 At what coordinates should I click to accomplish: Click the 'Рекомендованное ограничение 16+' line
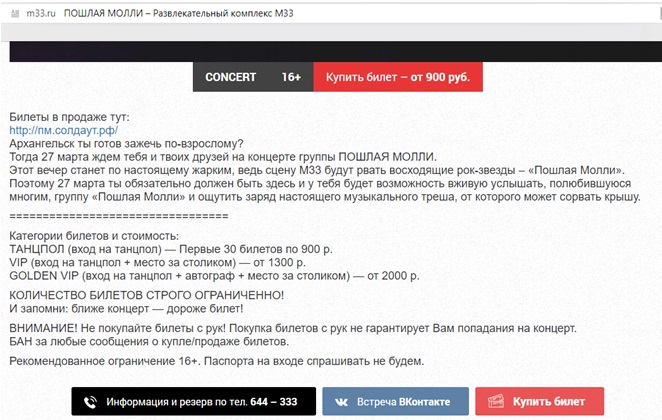pos(216,361)
